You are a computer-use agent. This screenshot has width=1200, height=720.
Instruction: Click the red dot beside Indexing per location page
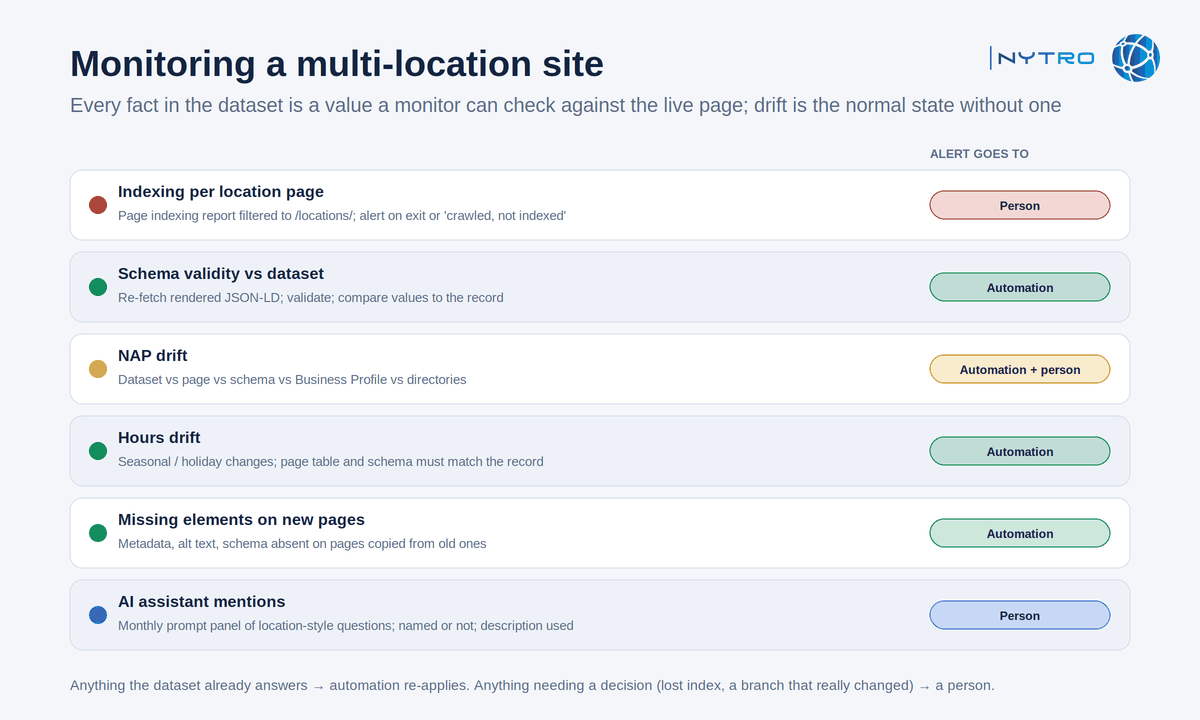[x=98, y=205]
